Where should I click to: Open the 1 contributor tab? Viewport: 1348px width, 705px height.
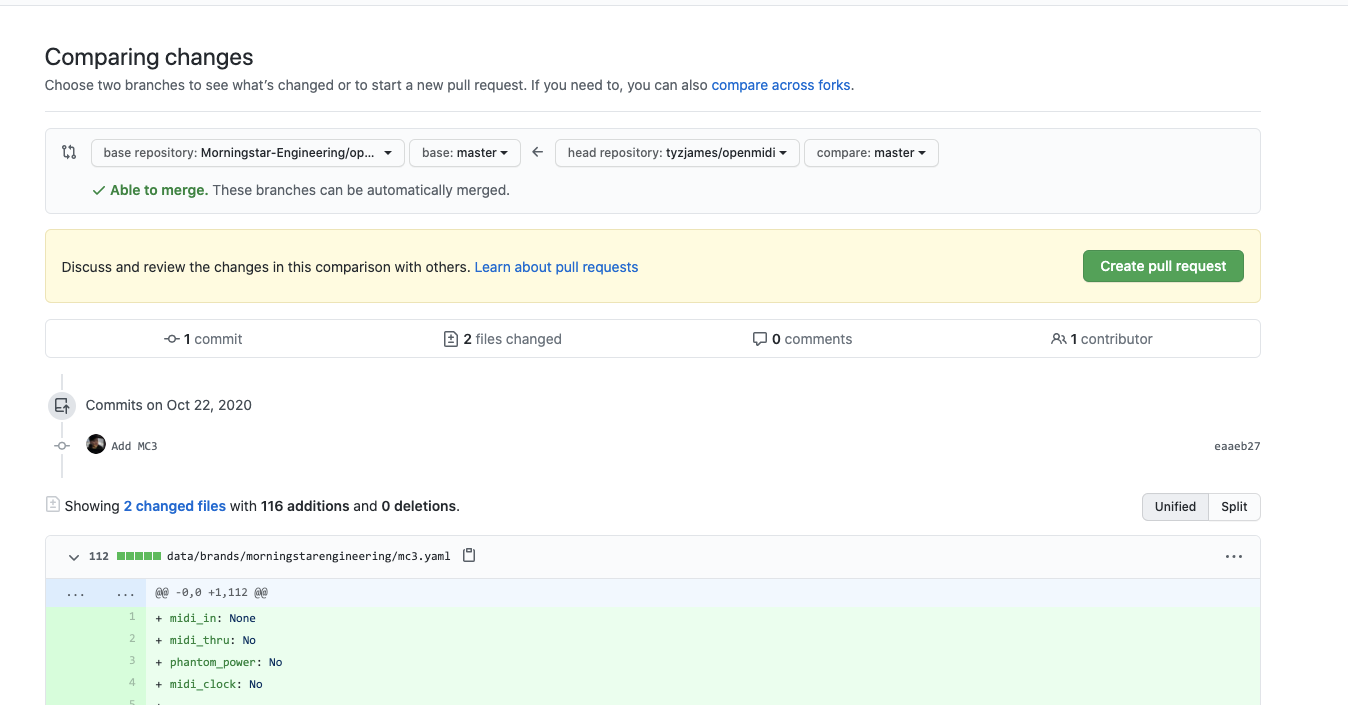pyautogui.click(x=1102, y=339)
